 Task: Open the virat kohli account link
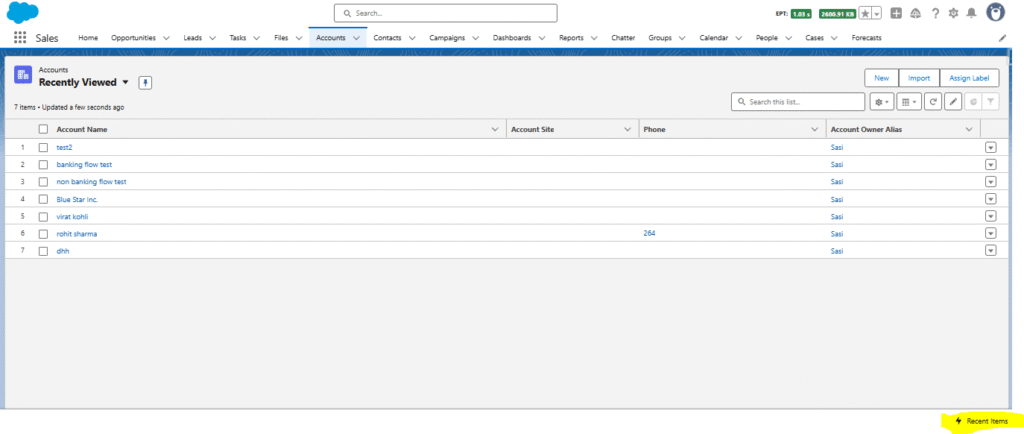coord(72,216)
